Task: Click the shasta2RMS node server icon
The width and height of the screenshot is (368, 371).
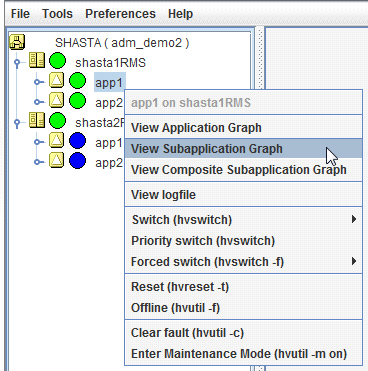Action: (37, 120)
